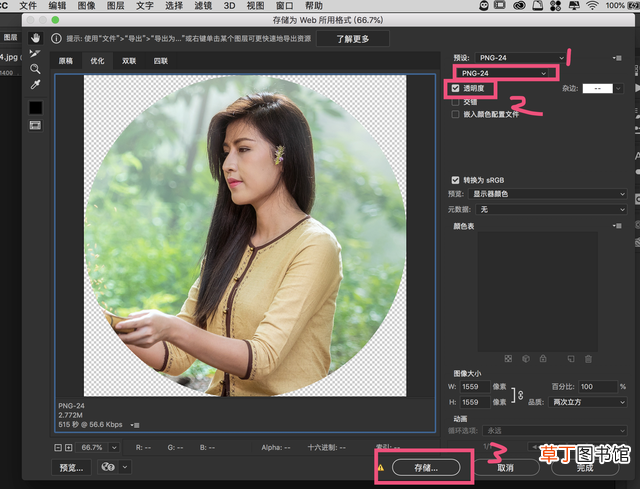Enable the 嵌入颜色配置文件 checkbox
640x489 pixels.
[456, 114]
